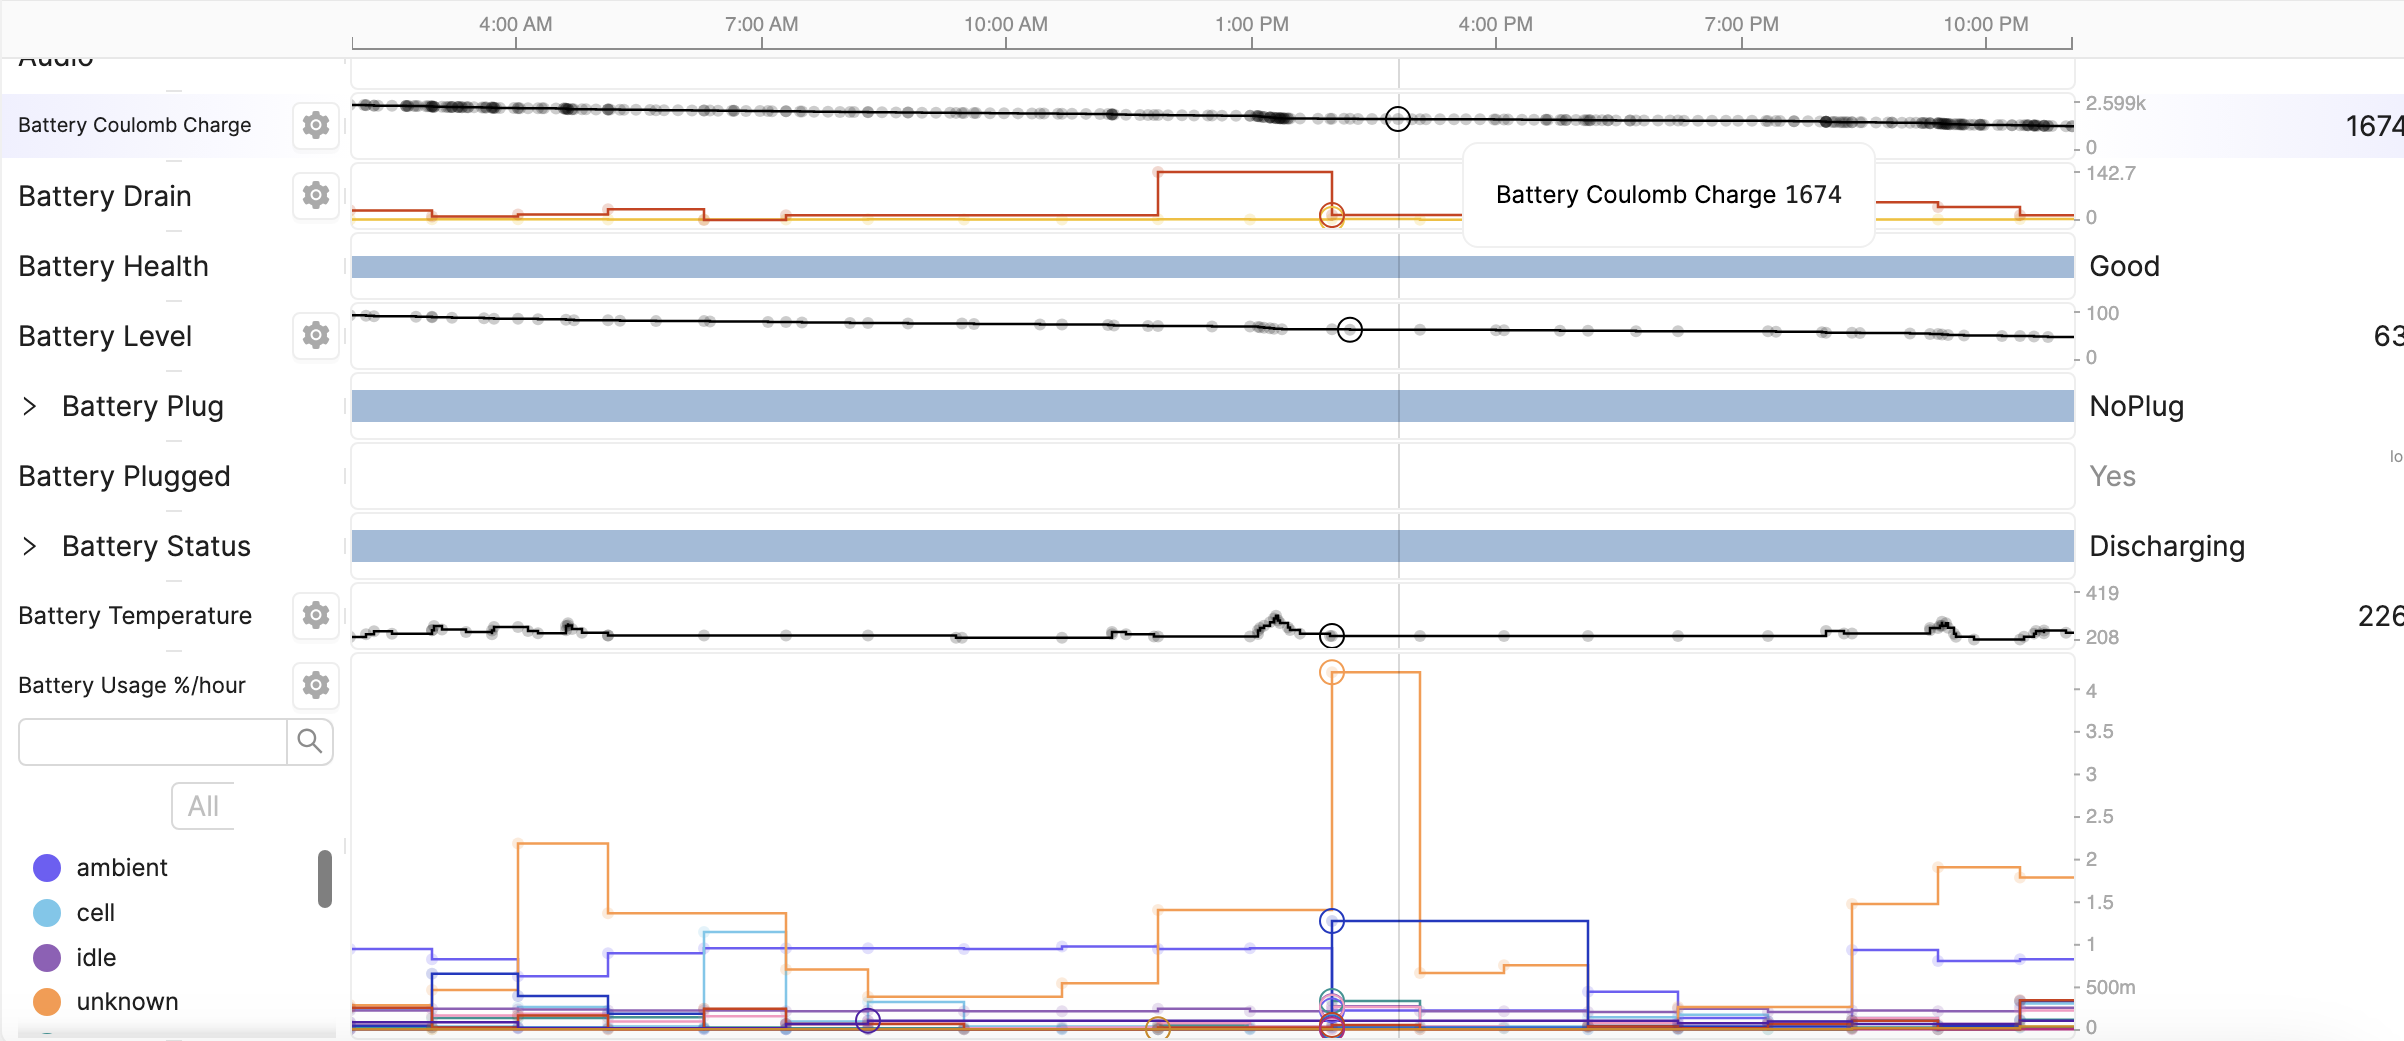Image resolution: width=2404 pixels, height=1041 pixels.
Task: Toggle the cell series legend dot
Action: pos(47,913)
